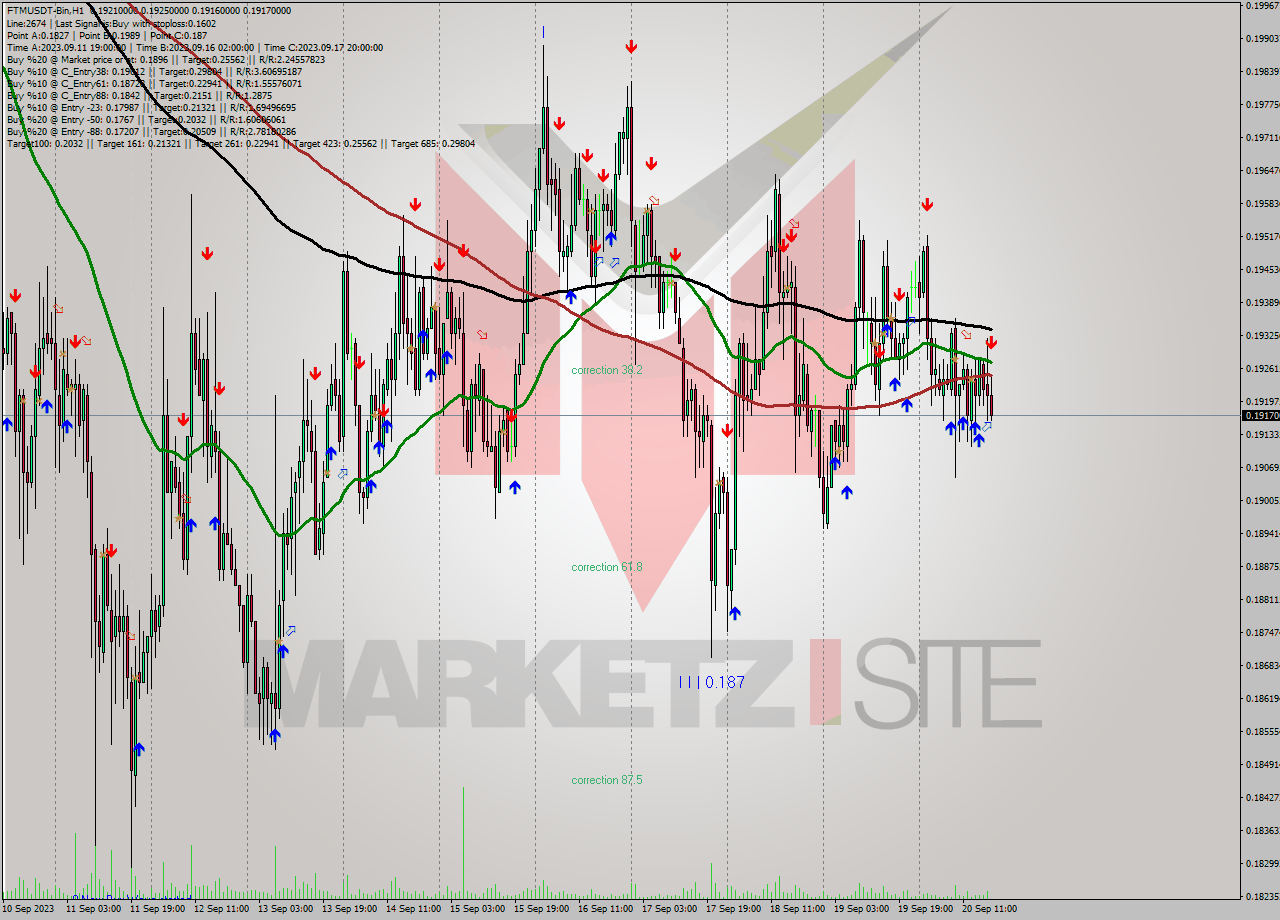Select 'Last Signal is:Buy with stoploss:0.1602' text

135,23
